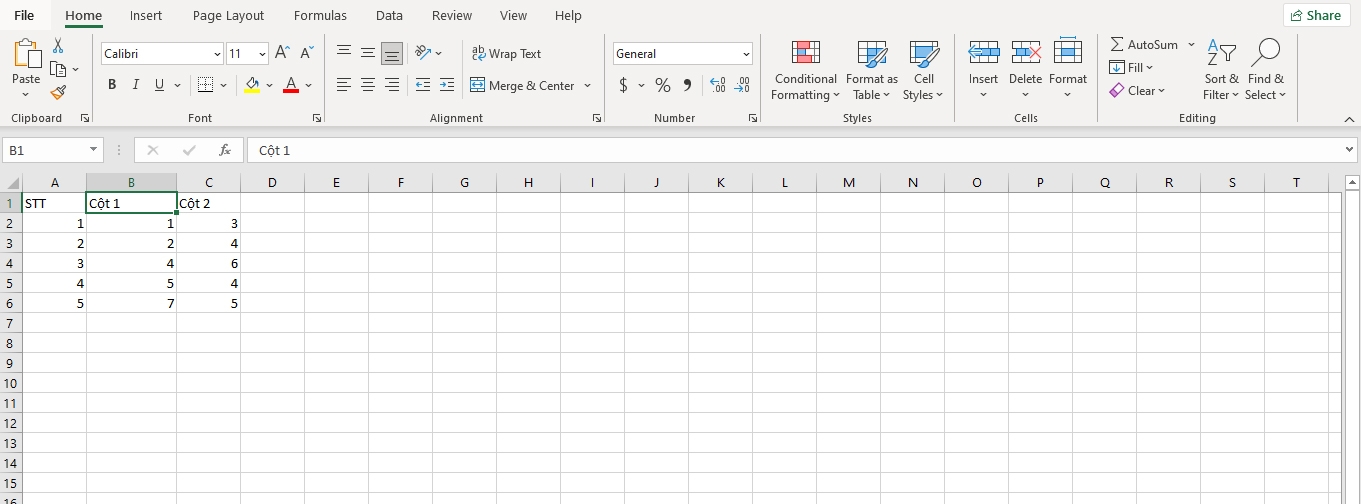Set Top Align for cell text
Viewport: 1361px width, 504px height.
[x=344, y=53]
